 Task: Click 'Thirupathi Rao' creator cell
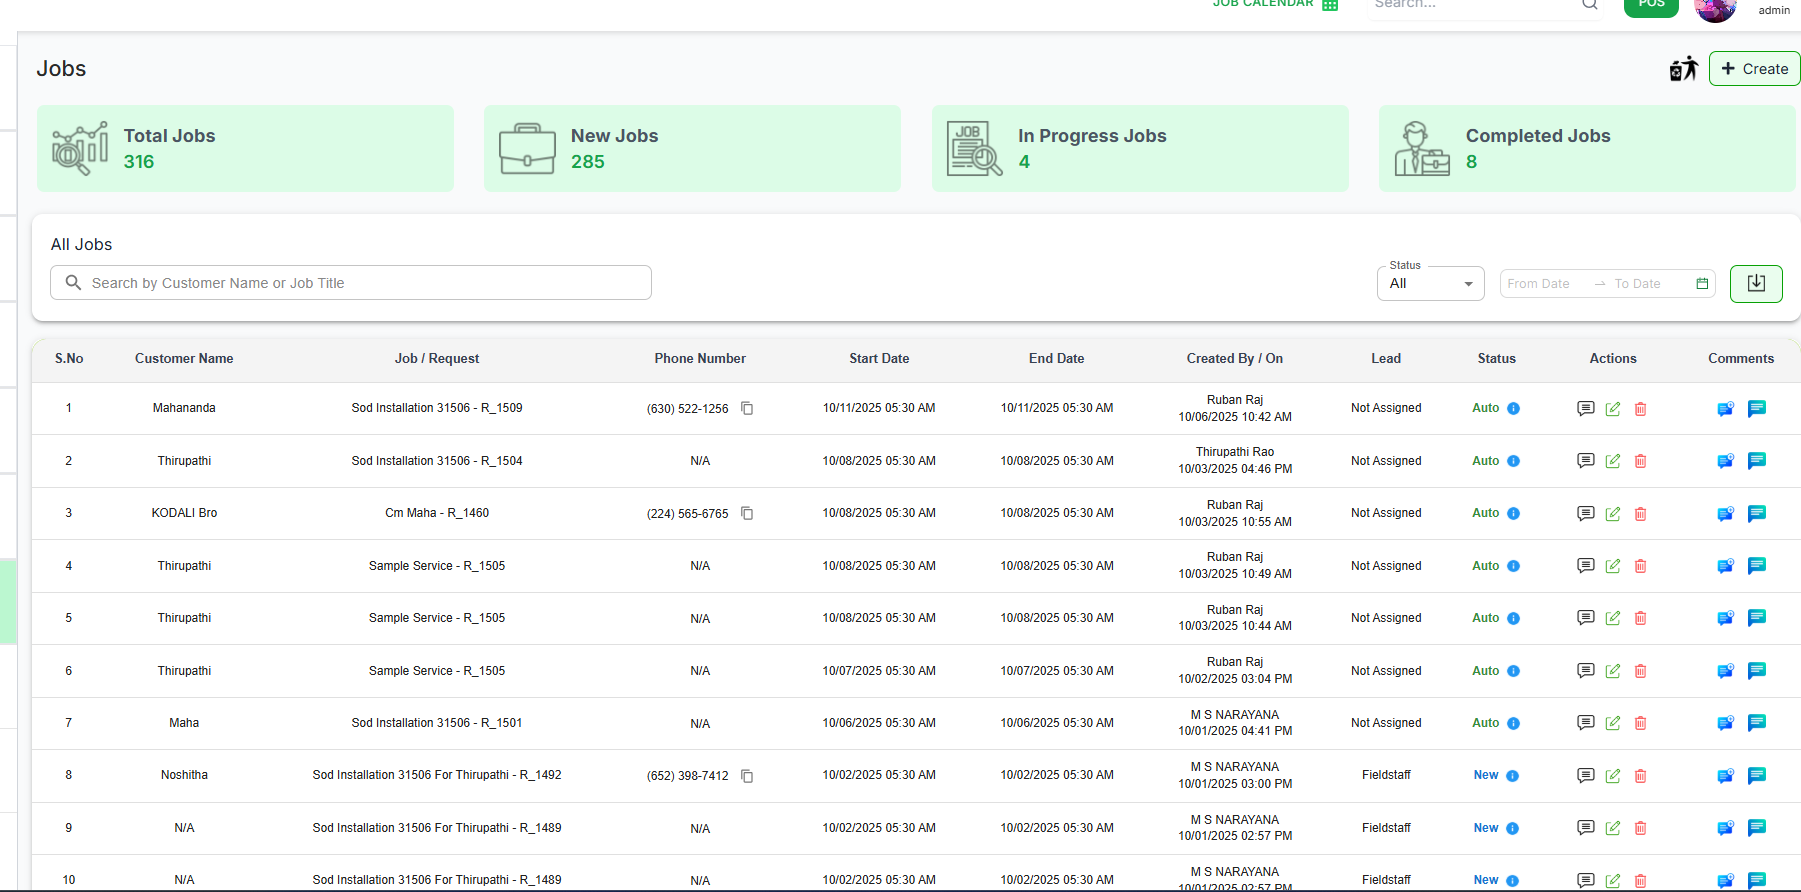[x=1235, y=452]
